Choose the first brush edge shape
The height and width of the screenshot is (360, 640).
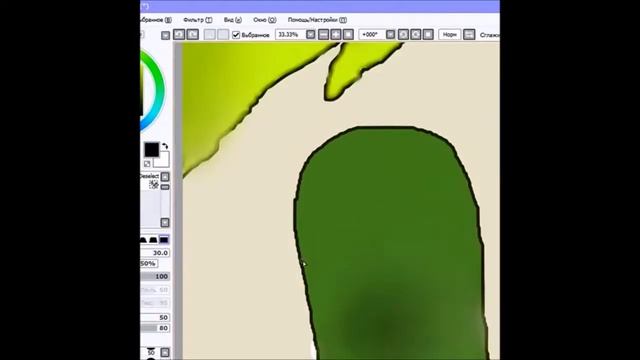(143, 240)
